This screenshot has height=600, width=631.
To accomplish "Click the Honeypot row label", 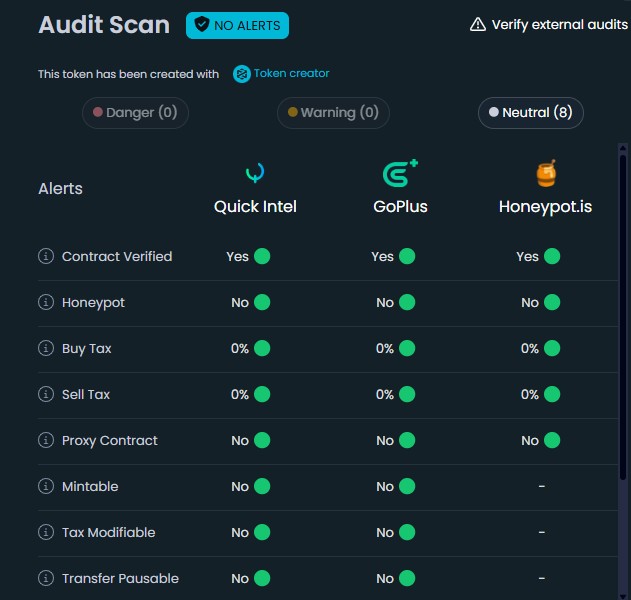I will tap(93, 303).
